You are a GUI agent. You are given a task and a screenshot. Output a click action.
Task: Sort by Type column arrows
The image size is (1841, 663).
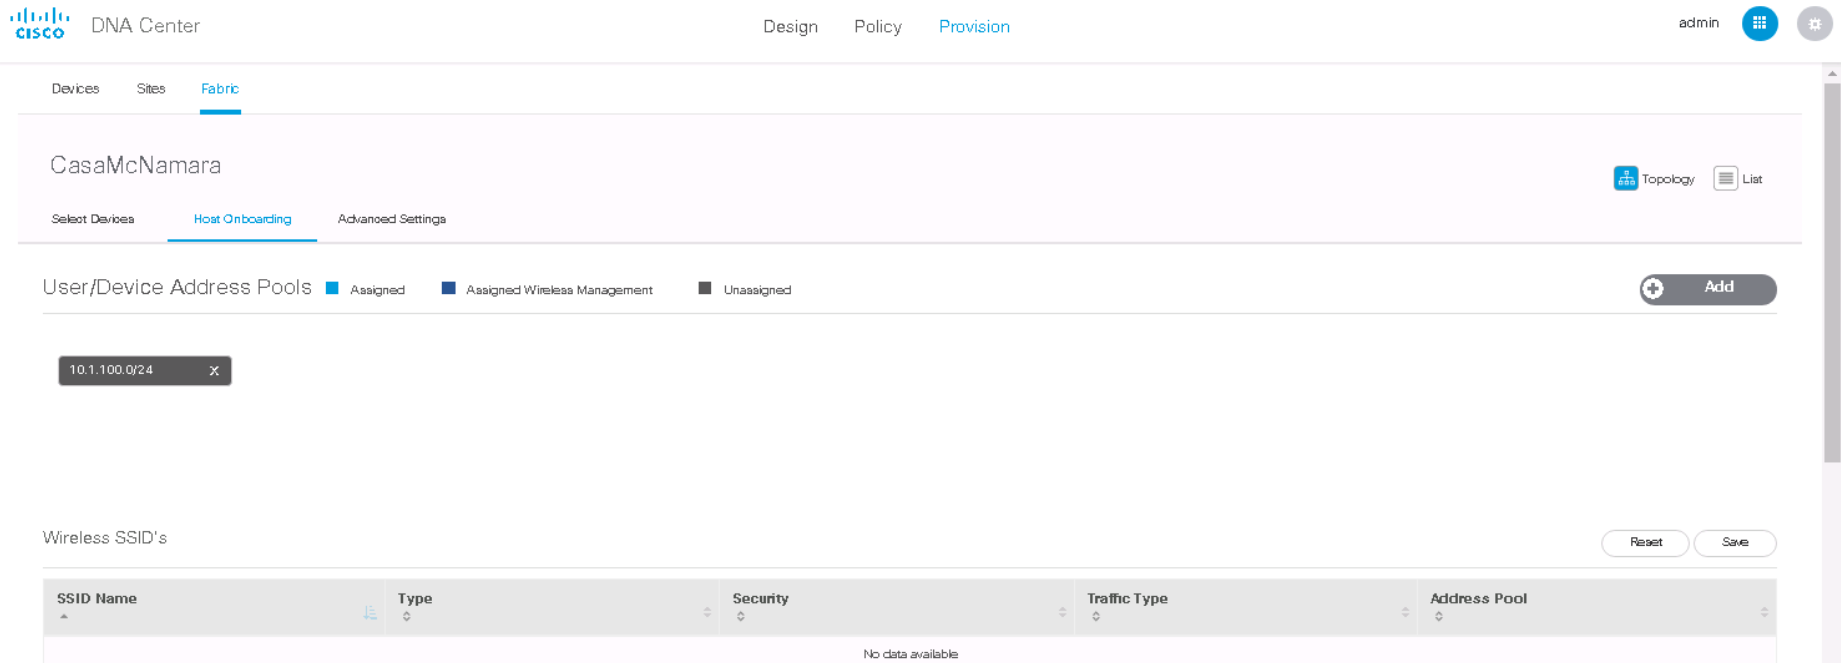point(406,617)
